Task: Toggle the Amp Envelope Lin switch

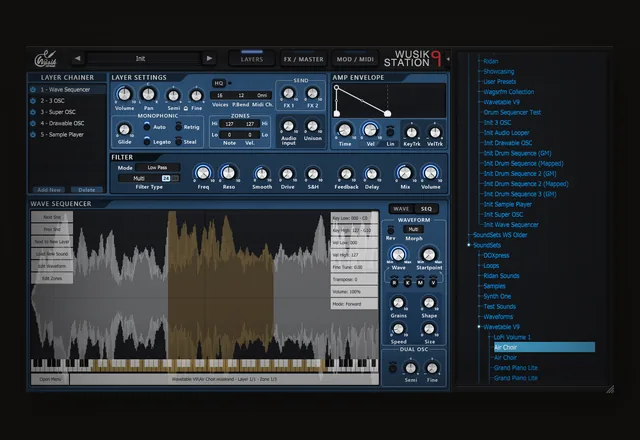Action: [390, 131]
